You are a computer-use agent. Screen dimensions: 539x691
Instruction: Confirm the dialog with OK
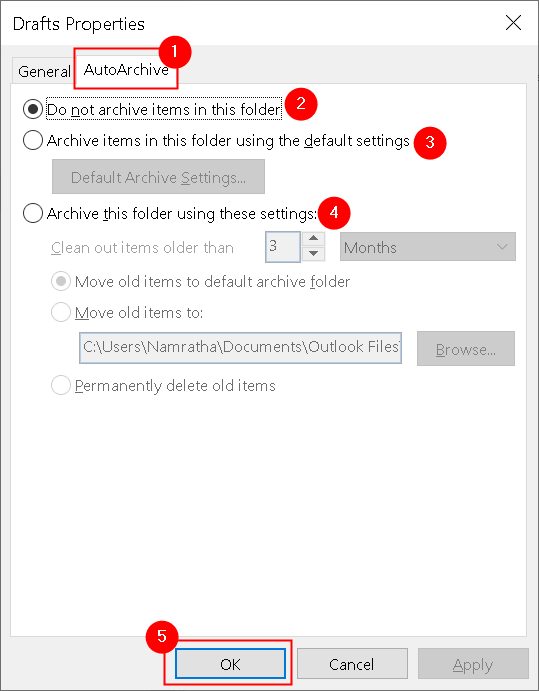(x=230, y=664)
